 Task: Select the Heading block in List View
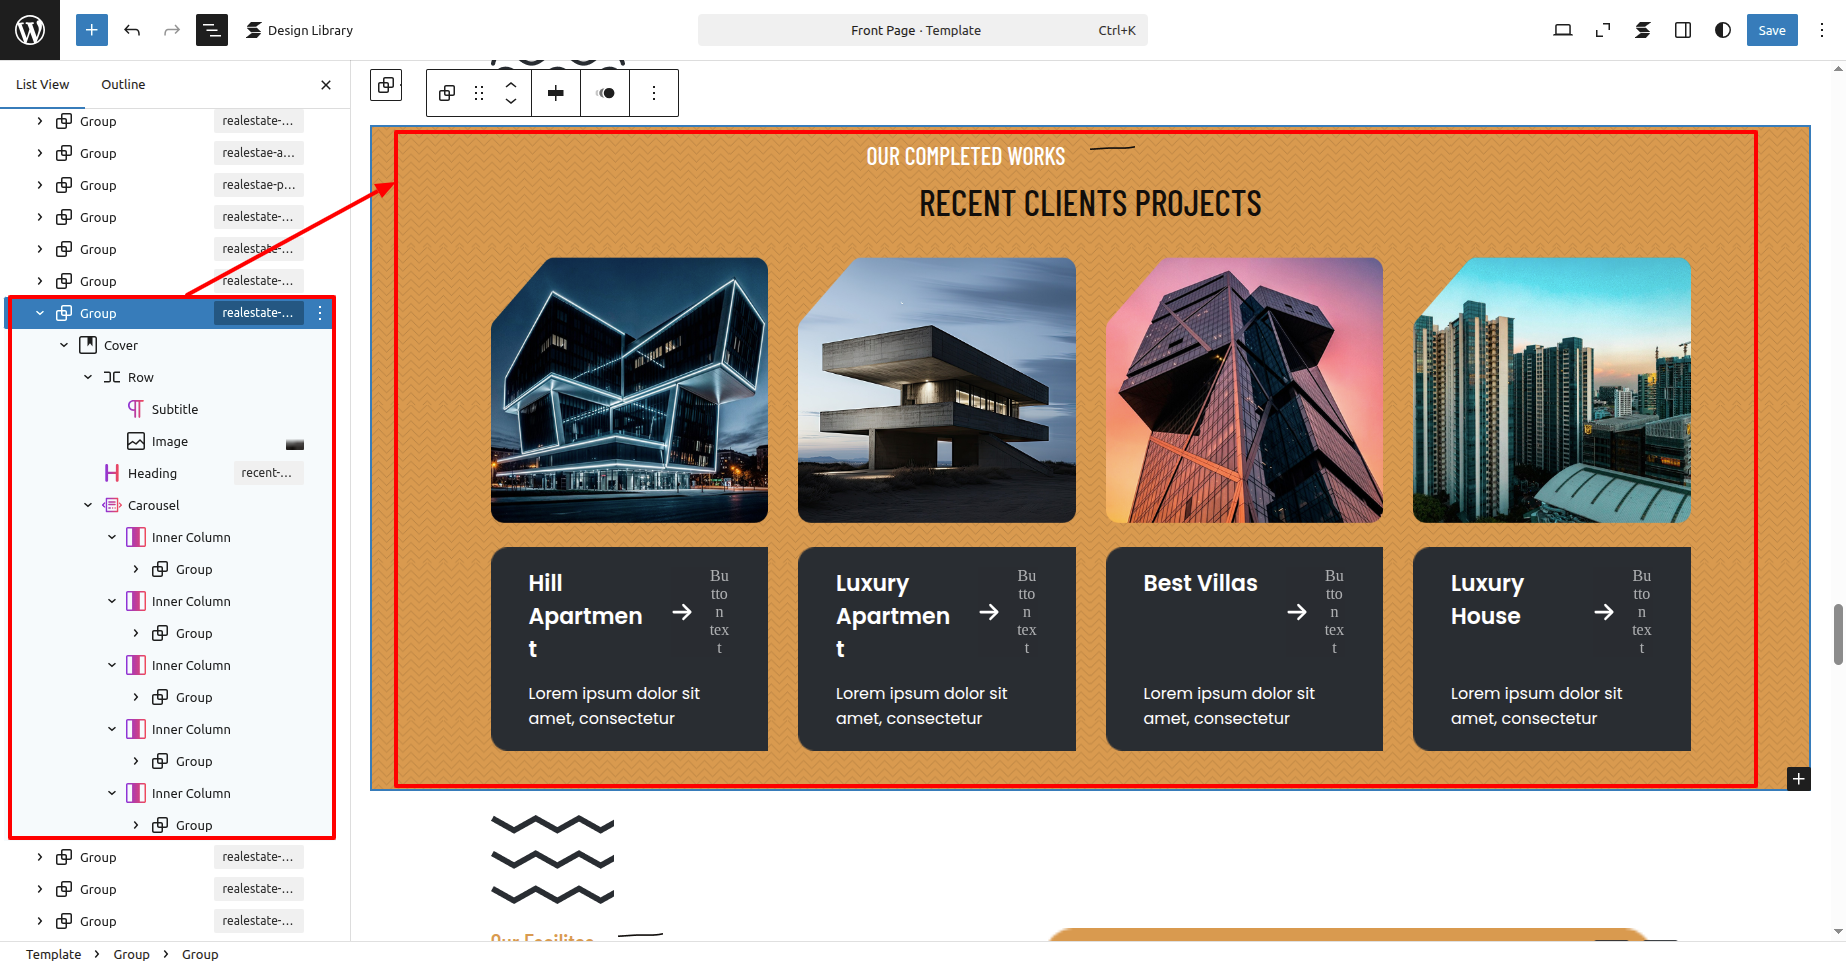coord(152,473)
